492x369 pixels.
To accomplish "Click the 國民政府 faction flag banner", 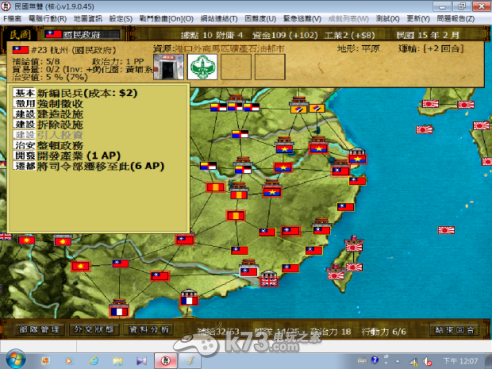I will pos(82,34).
